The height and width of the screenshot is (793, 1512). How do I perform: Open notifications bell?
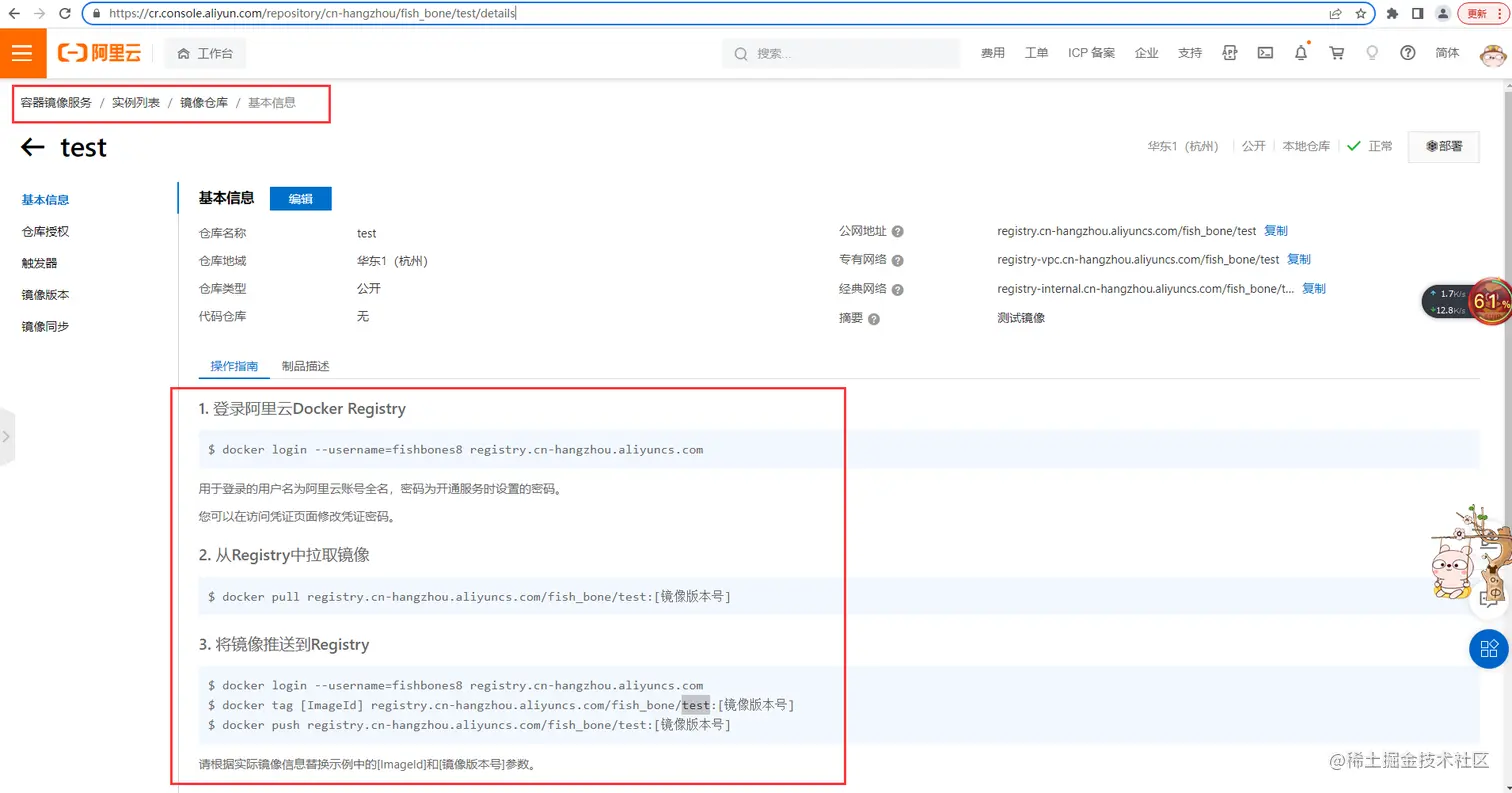tap(1301, 53)
